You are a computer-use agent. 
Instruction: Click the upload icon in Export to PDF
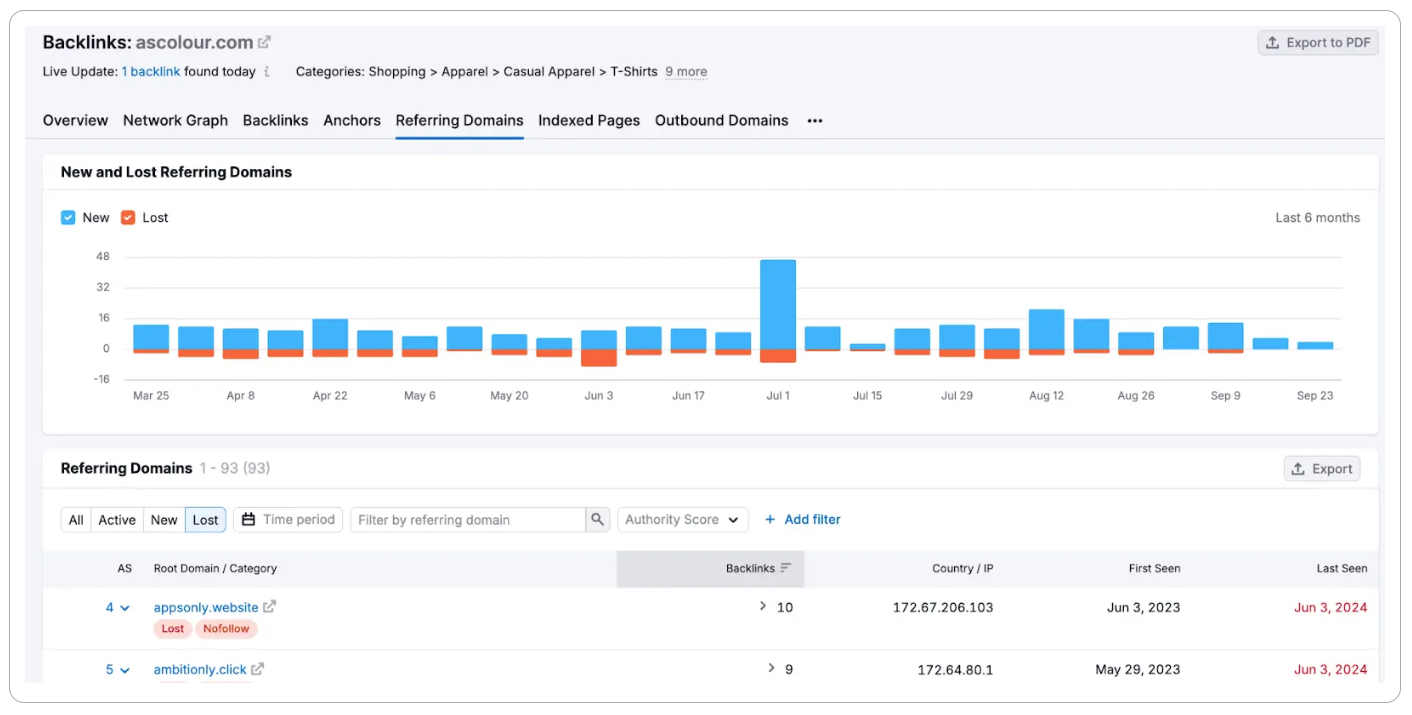click(1272, 42)
